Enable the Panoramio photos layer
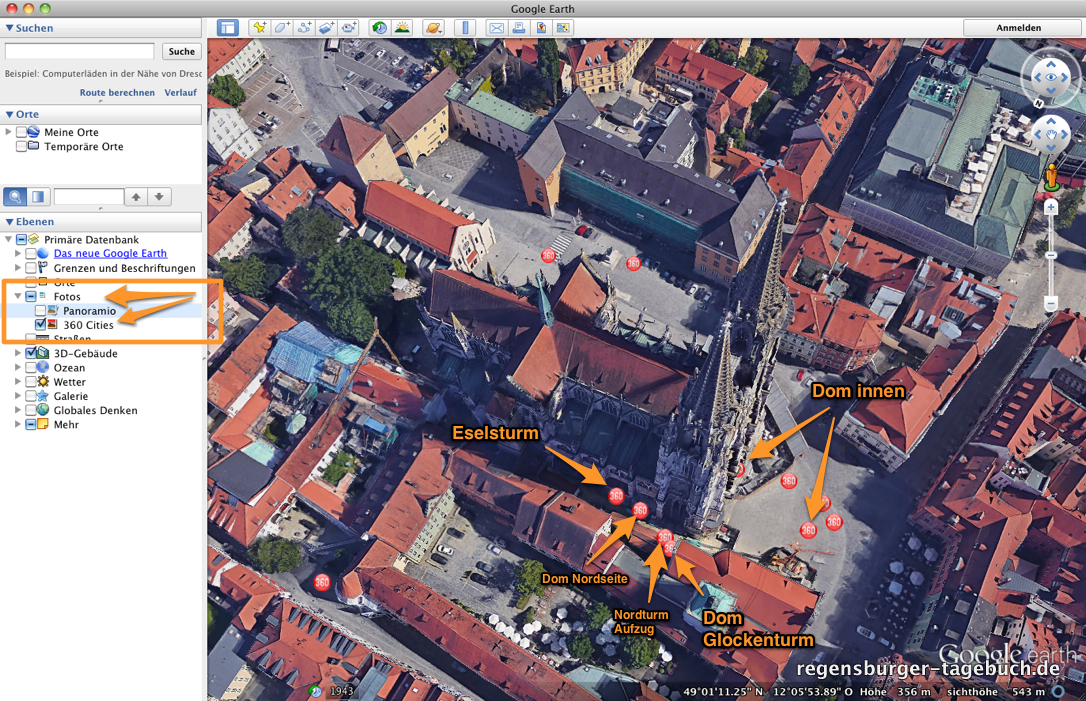The image size is (1086, 701). coord(40,310)
